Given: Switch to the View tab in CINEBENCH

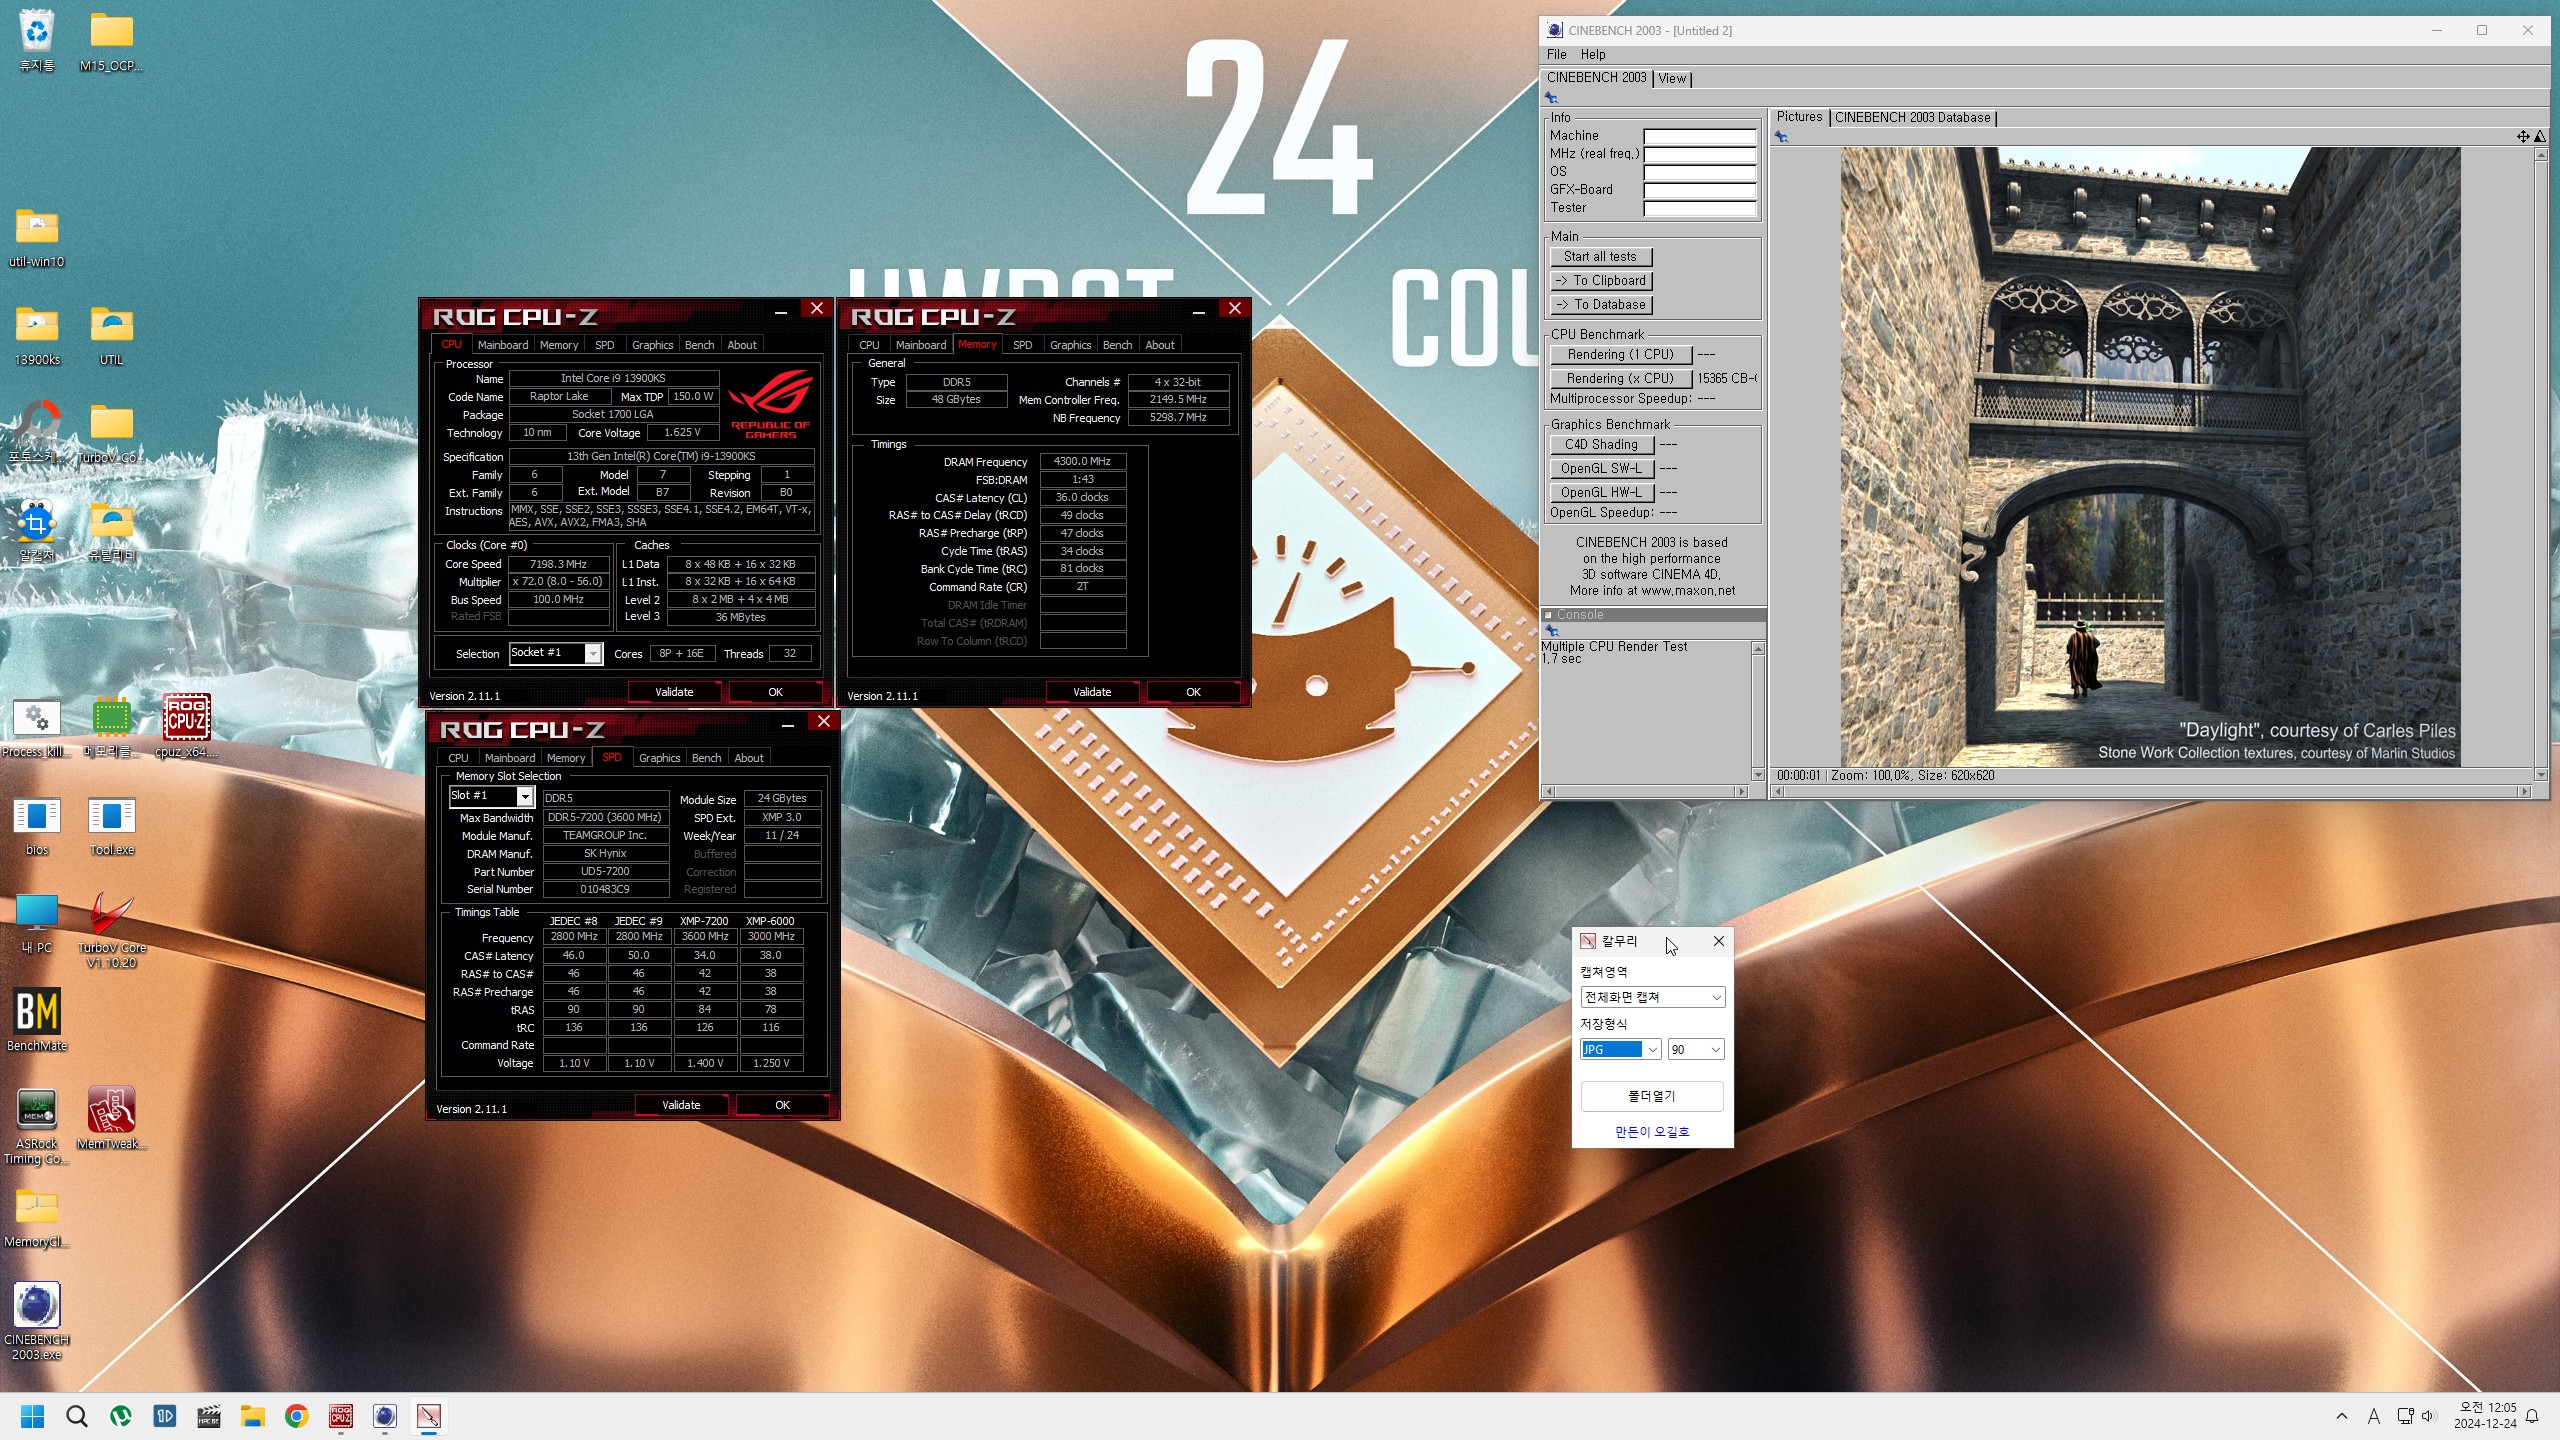Looking at the screenshot, I should pos(1672,78).
